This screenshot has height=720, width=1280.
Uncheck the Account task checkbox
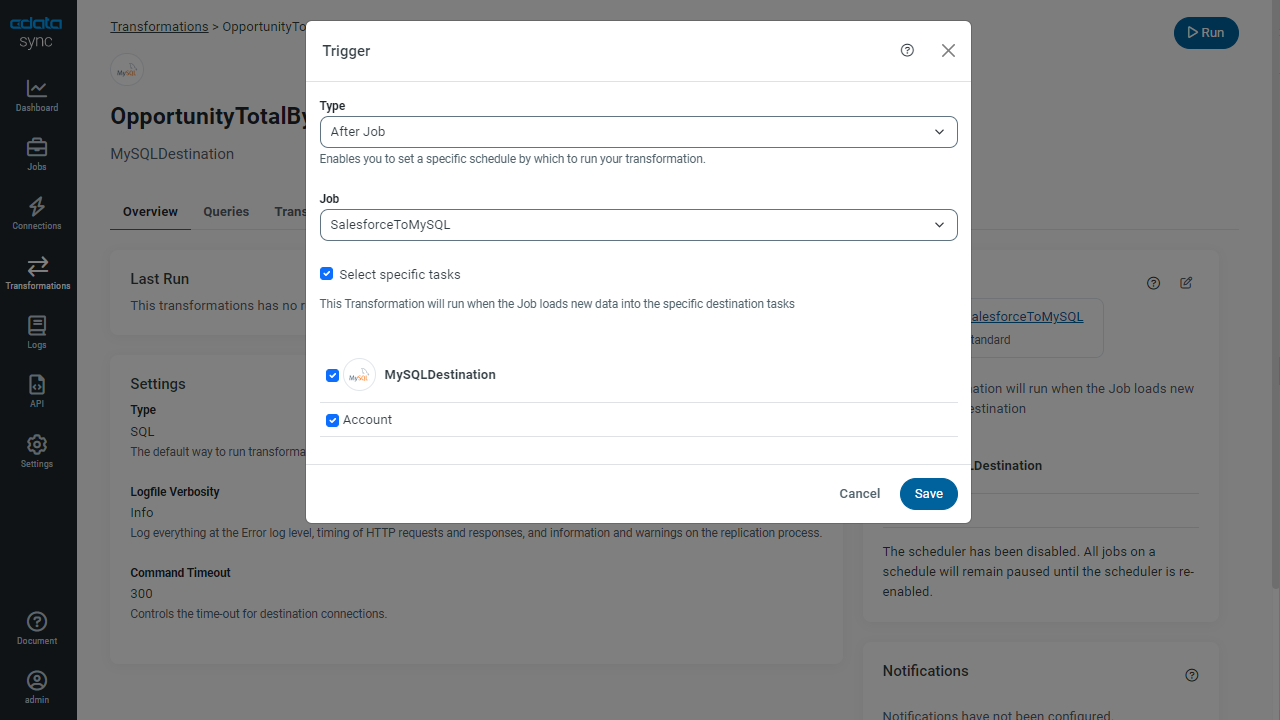pos(332,420)
